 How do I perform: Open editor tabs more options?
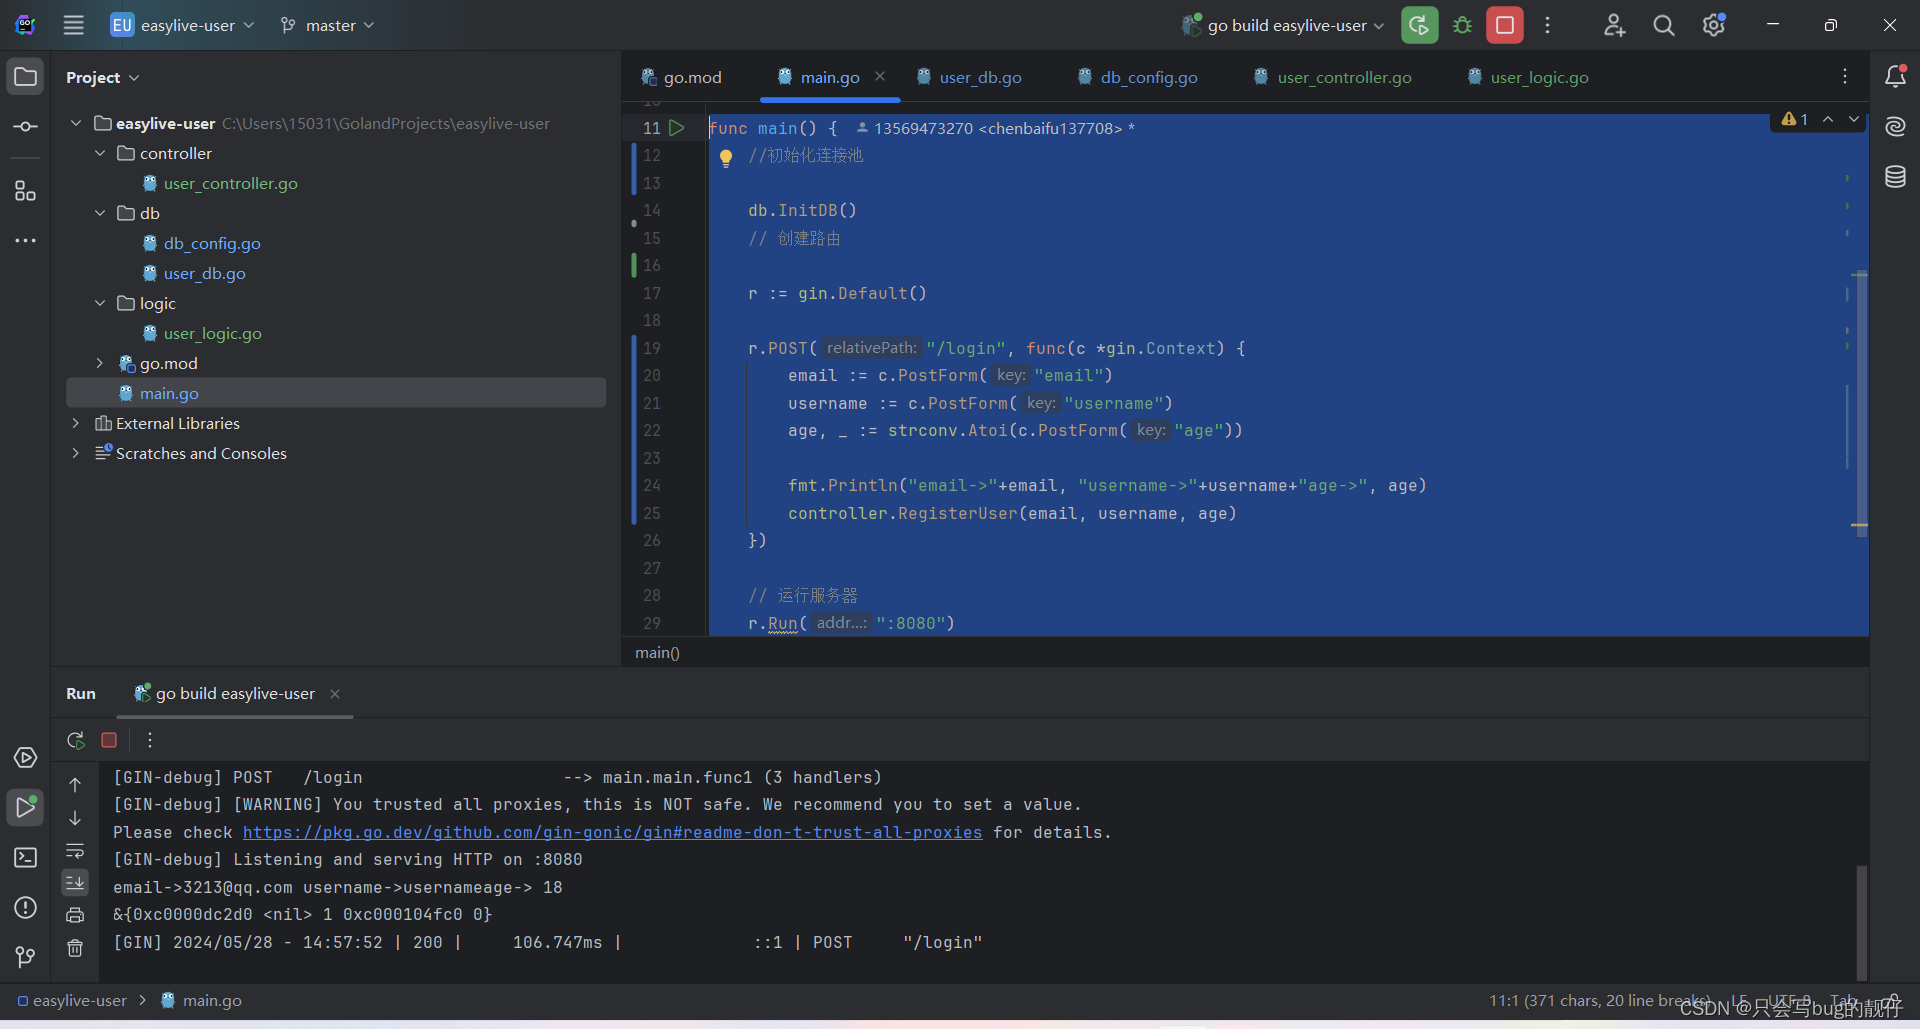[x=1845, y=77]
